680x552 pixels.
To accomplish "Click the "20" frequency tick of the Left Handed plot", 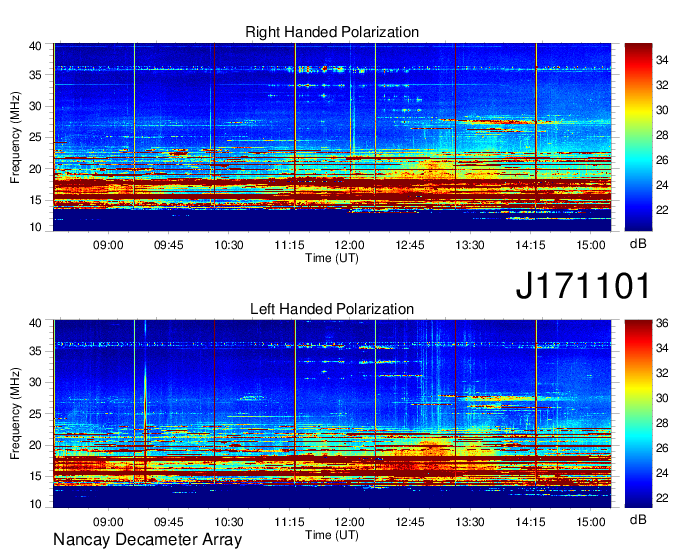I will 36,445.
